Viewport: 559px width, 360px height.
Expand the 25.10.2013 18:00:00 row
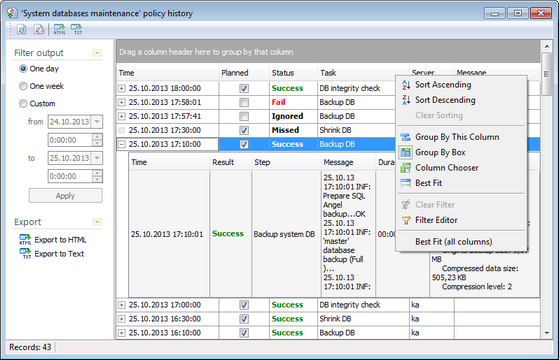pos(122,88)
